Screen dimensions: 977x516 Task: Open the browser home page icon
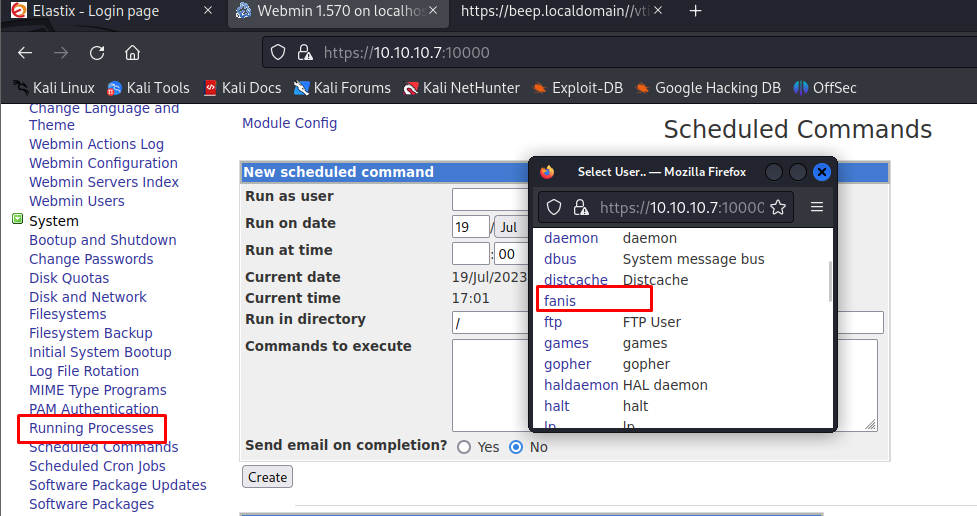(132, 53)
